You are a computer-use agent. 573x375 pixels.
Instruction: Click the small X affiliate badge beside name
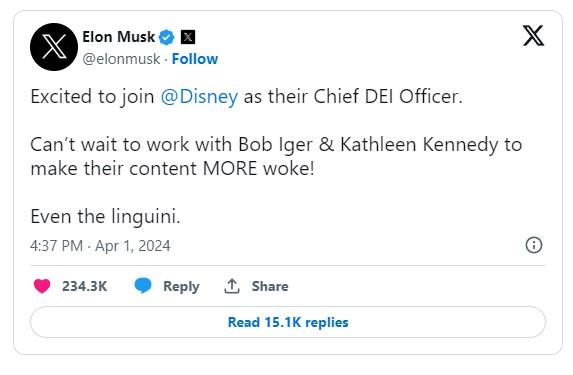(x=188, y=37)
